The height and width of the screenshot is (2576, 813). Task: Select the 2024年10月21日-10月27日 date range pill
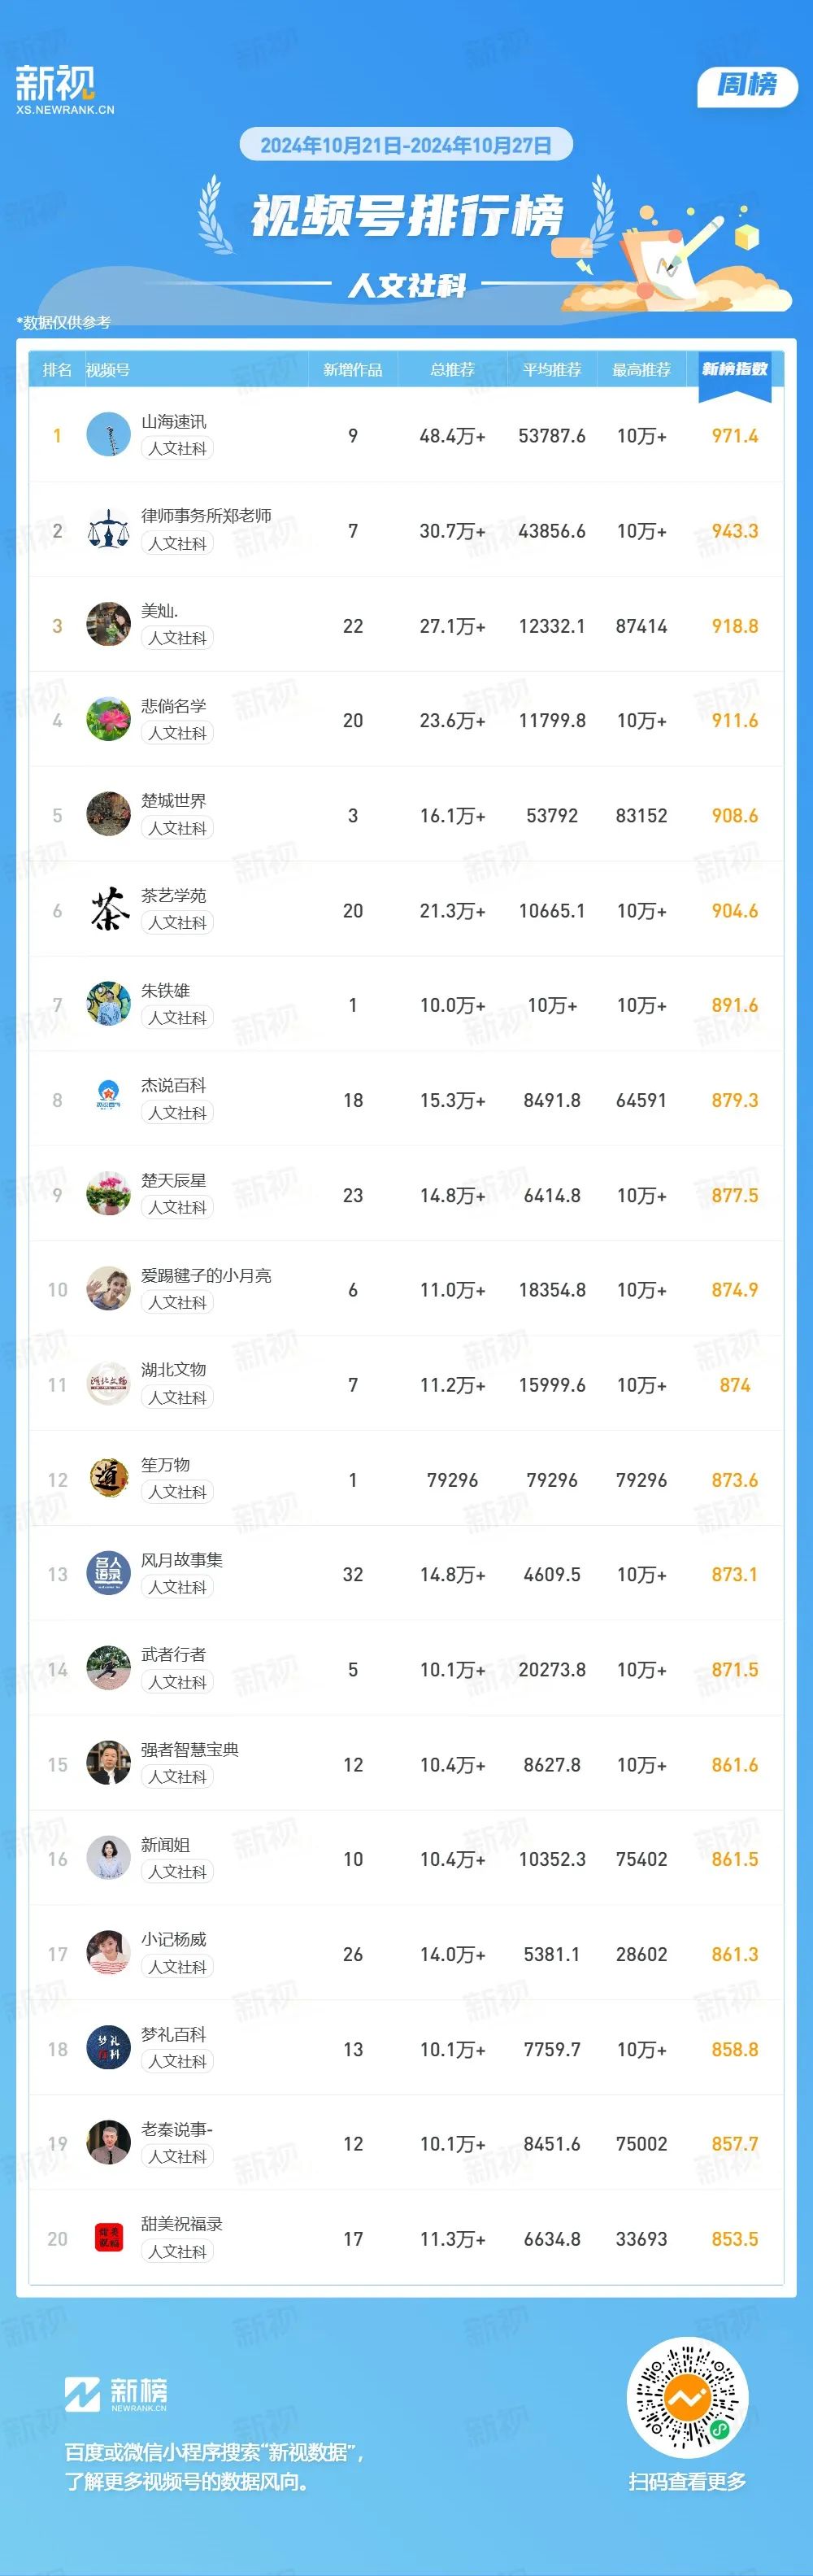pyautogui.click(x=406, y=145)
